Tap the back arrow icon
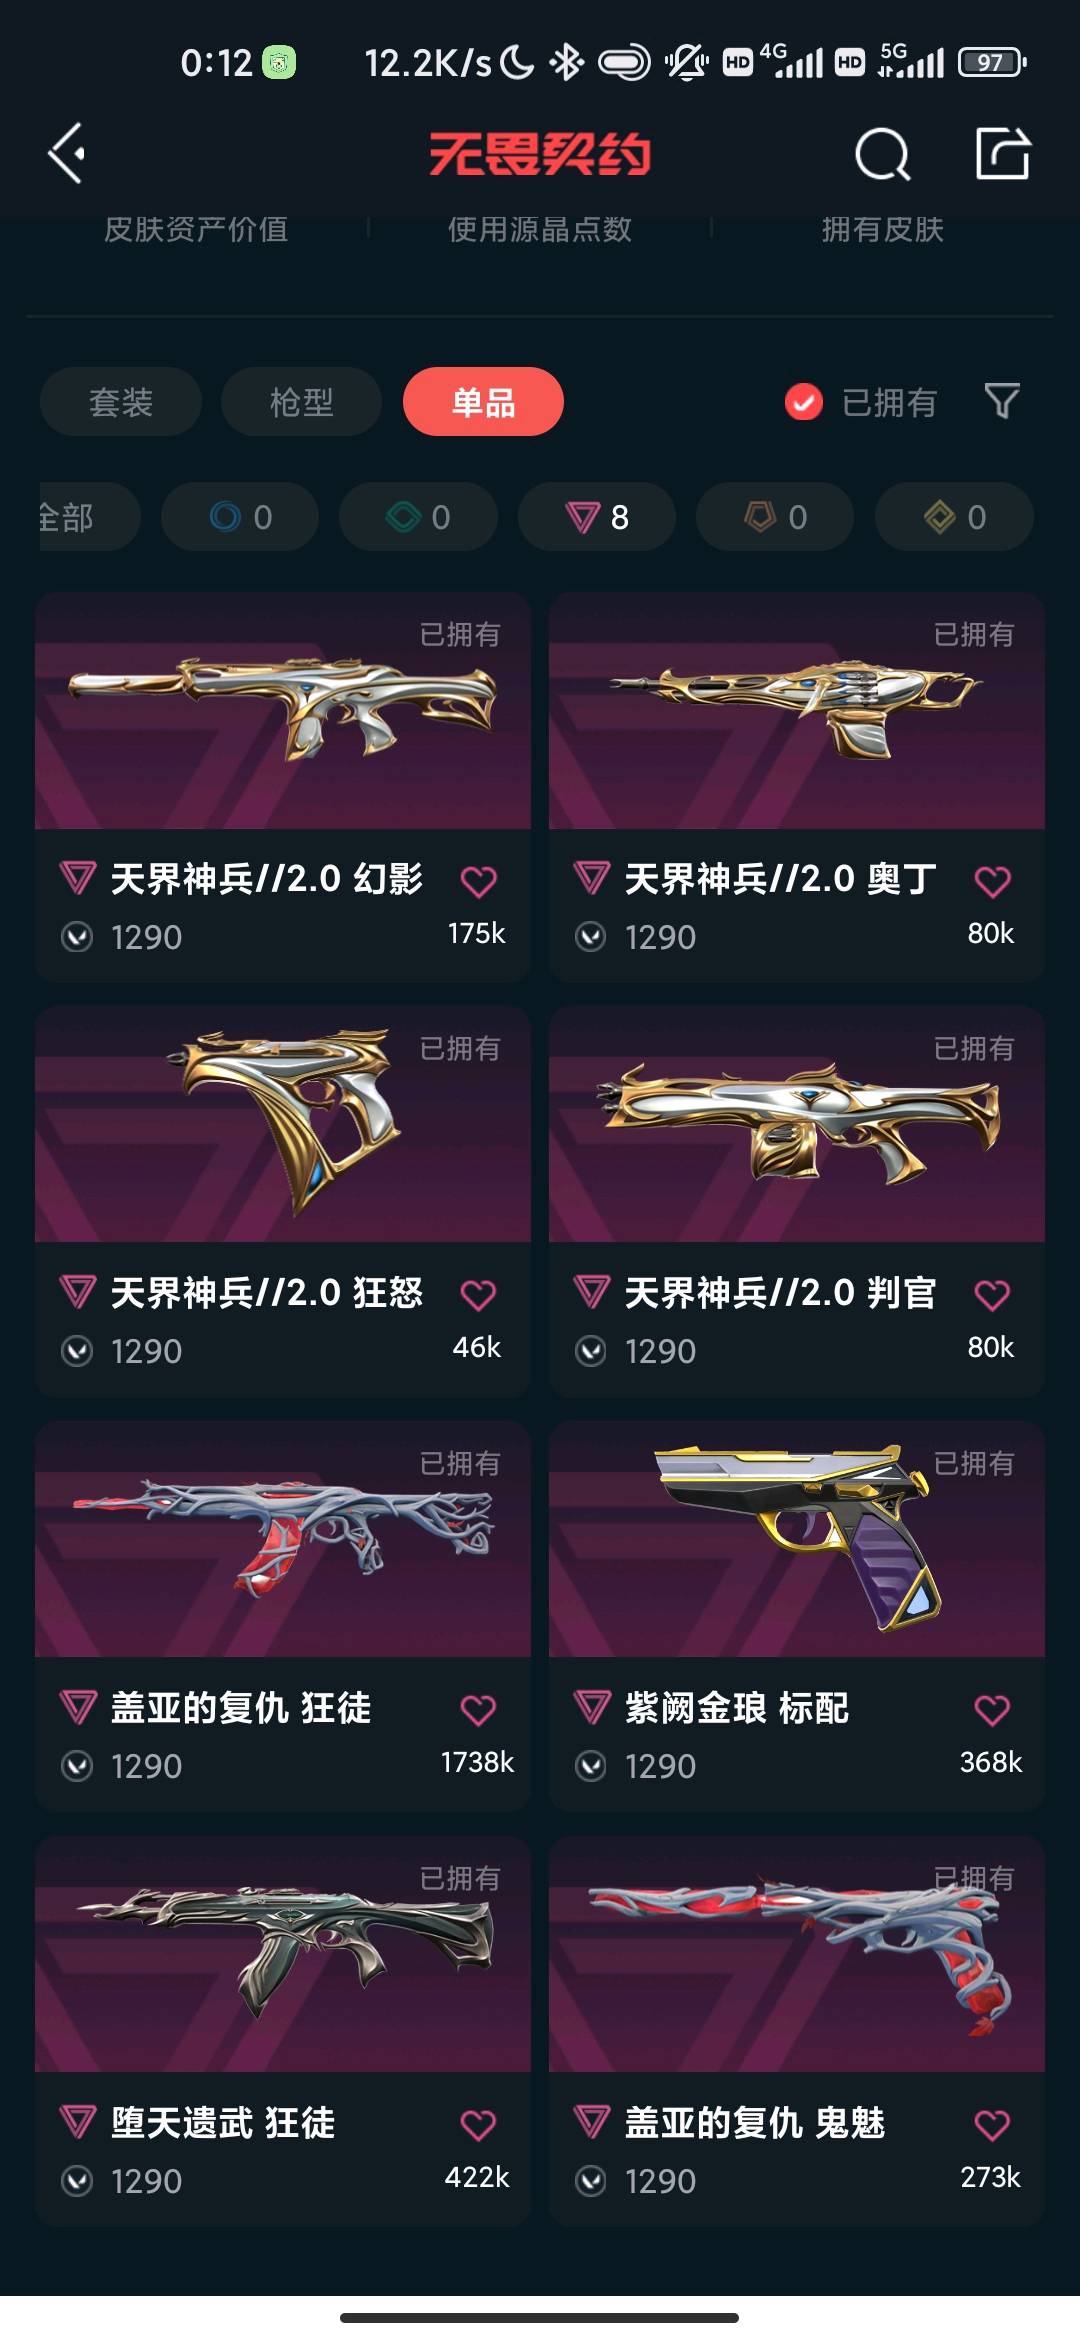 pos(67,154)
